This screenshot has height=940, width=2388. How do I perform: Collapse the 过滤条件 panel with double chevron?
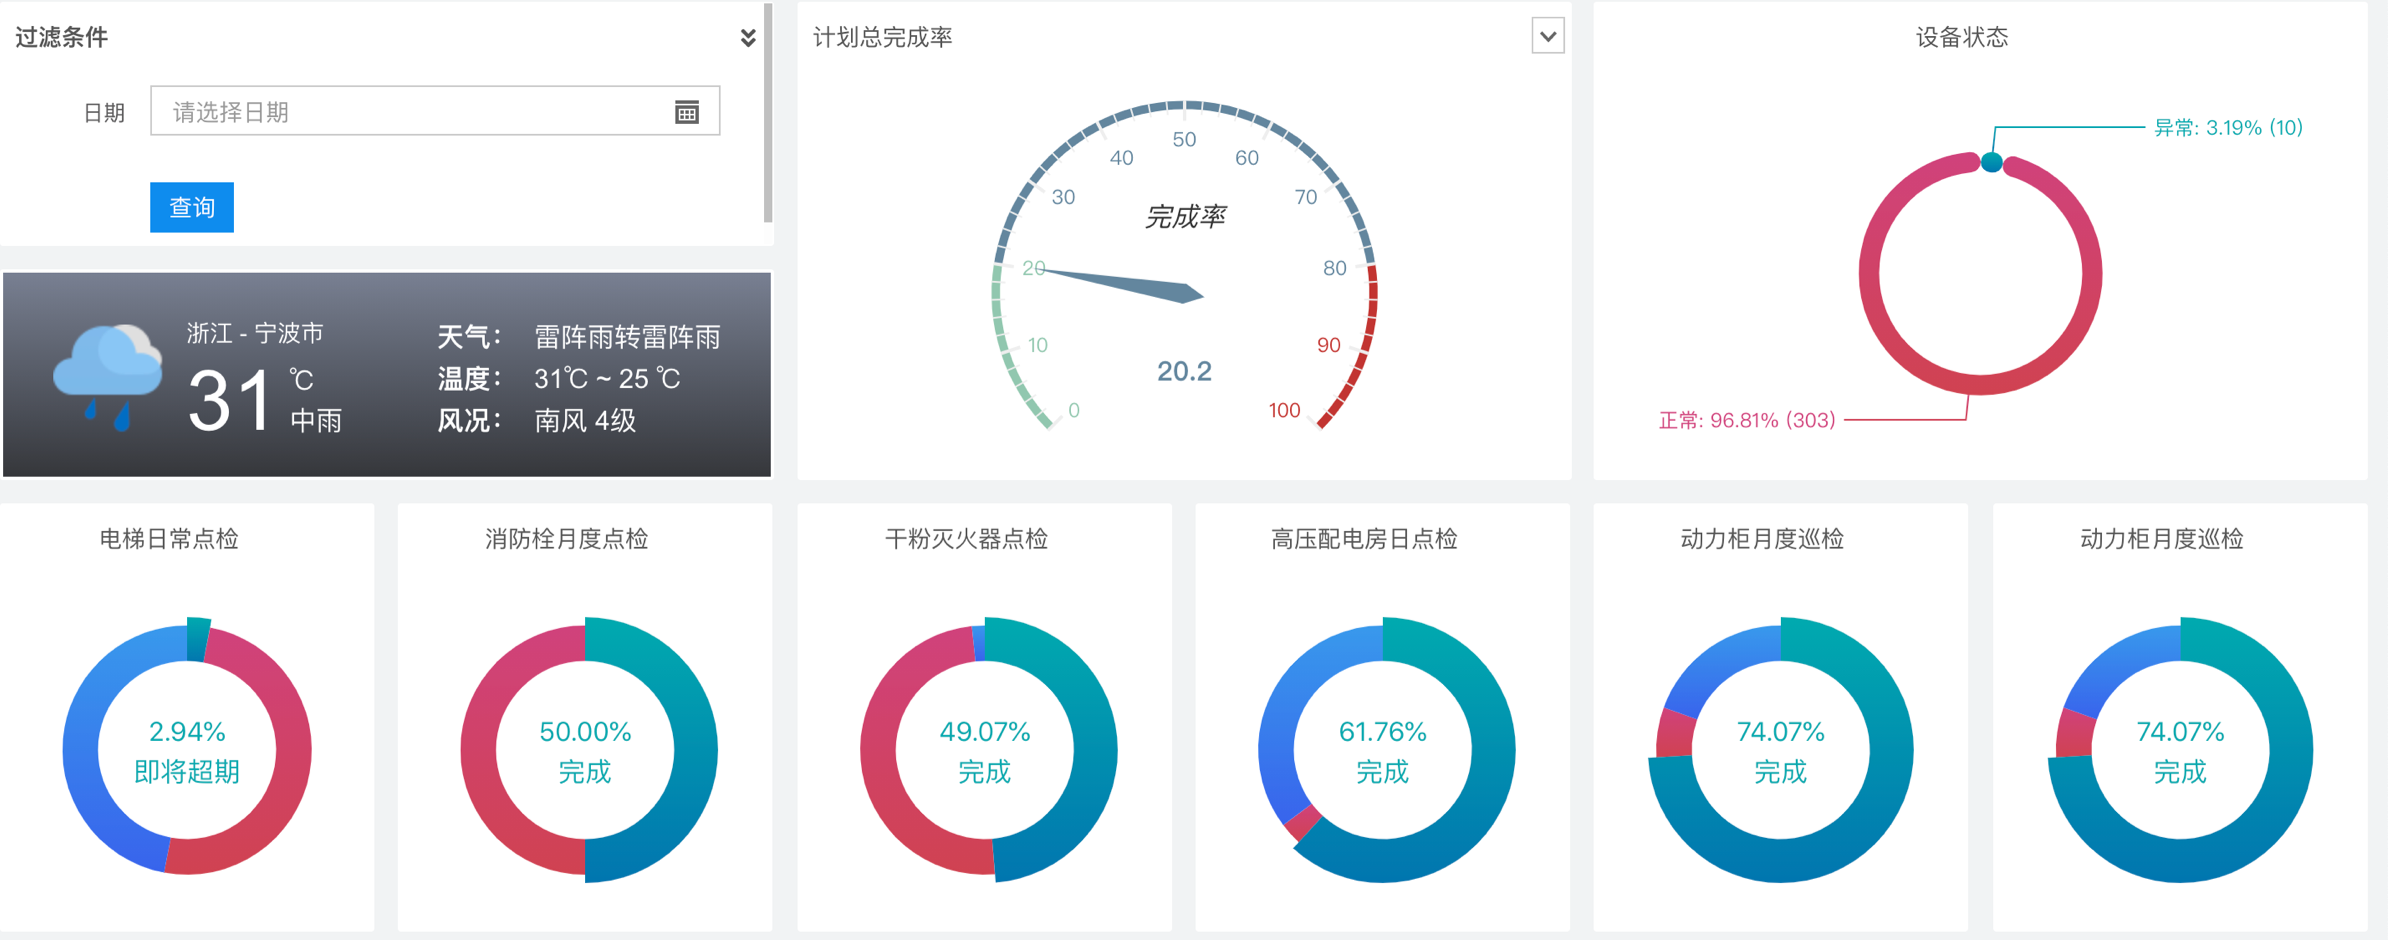point(748,38)
